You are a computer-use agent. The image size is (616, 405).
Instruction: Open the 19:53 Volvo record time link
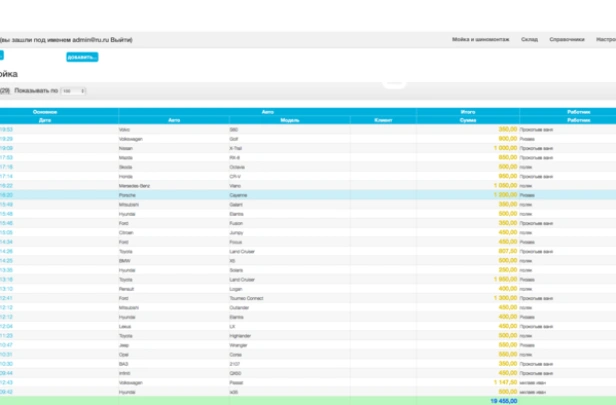point(6,129)
